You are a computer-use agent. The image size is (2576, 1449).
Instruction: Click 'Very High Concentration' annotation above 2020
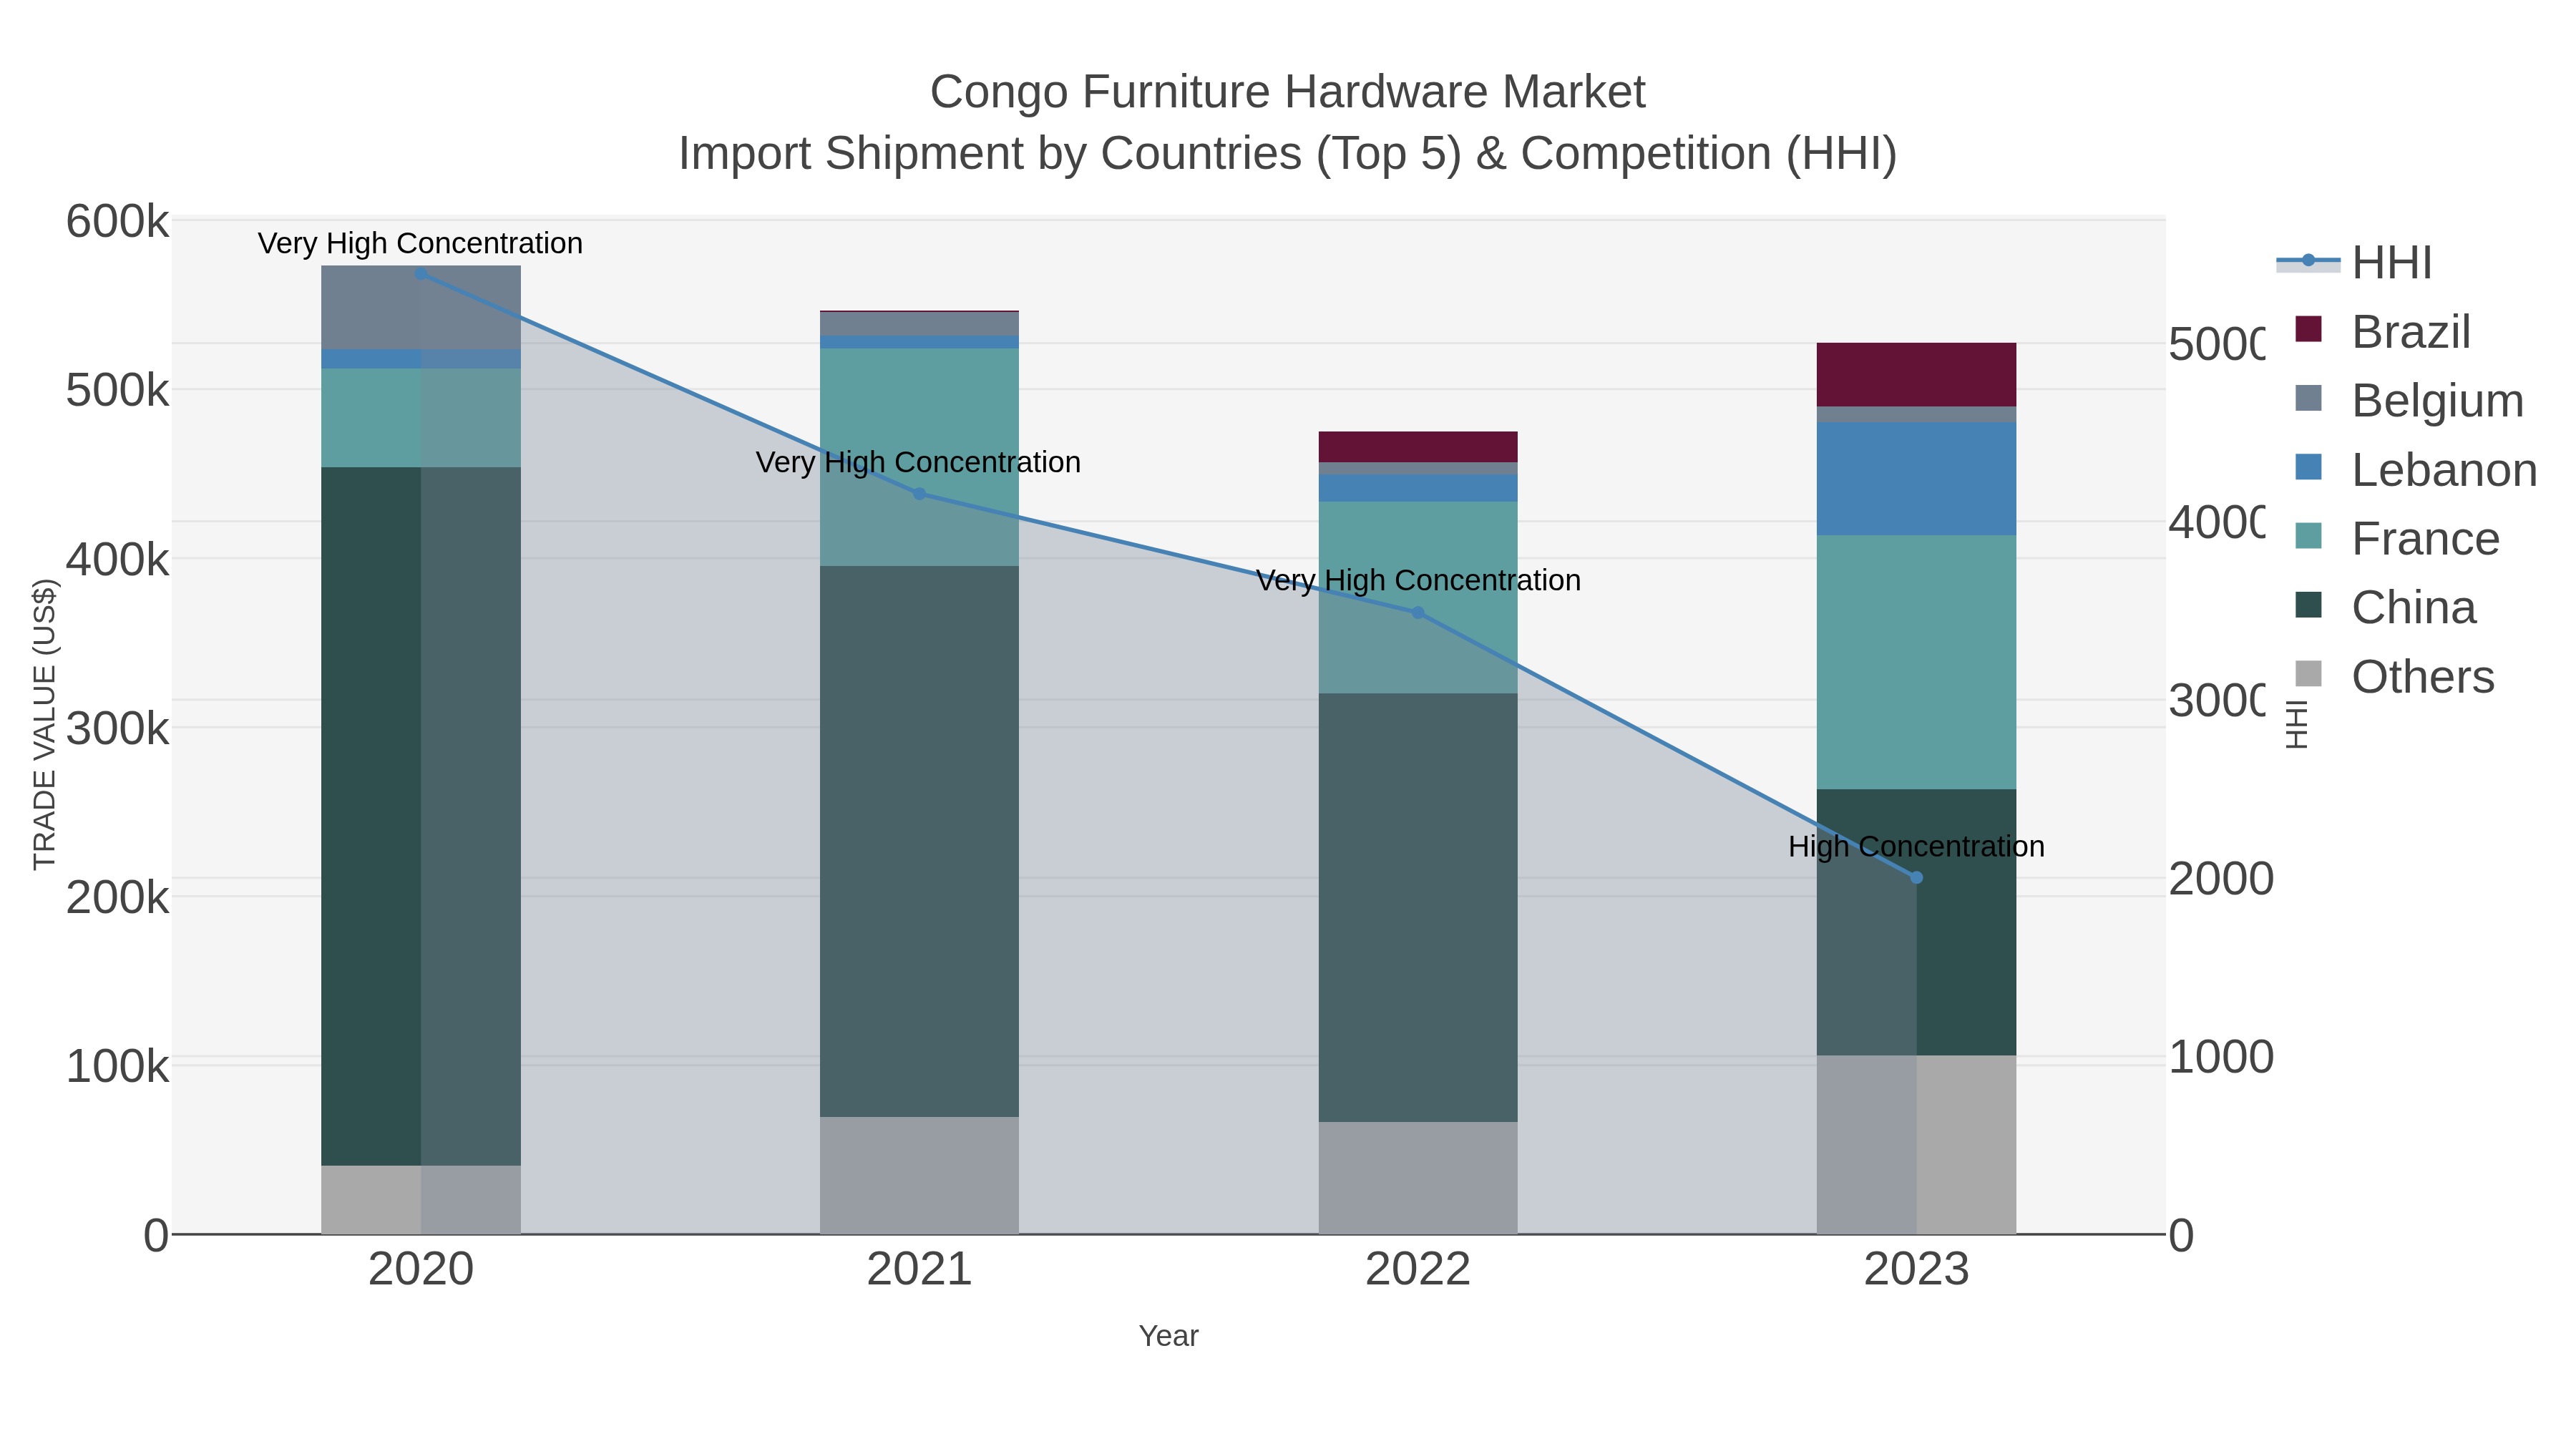point(421,244)
